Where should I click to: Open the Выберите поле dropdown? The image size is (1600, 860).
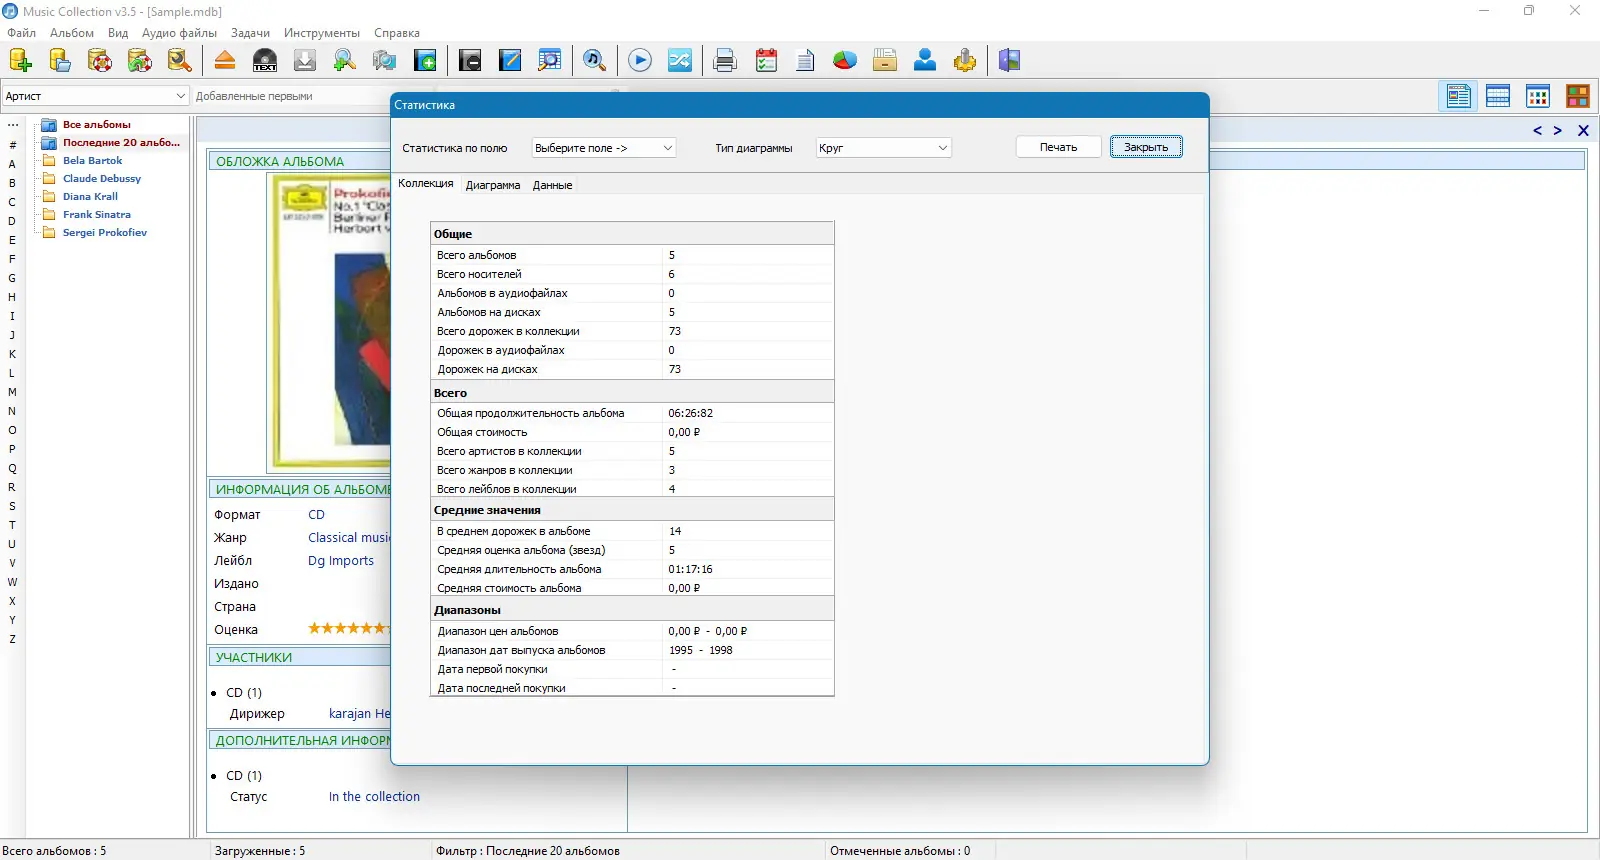(604, 148)
